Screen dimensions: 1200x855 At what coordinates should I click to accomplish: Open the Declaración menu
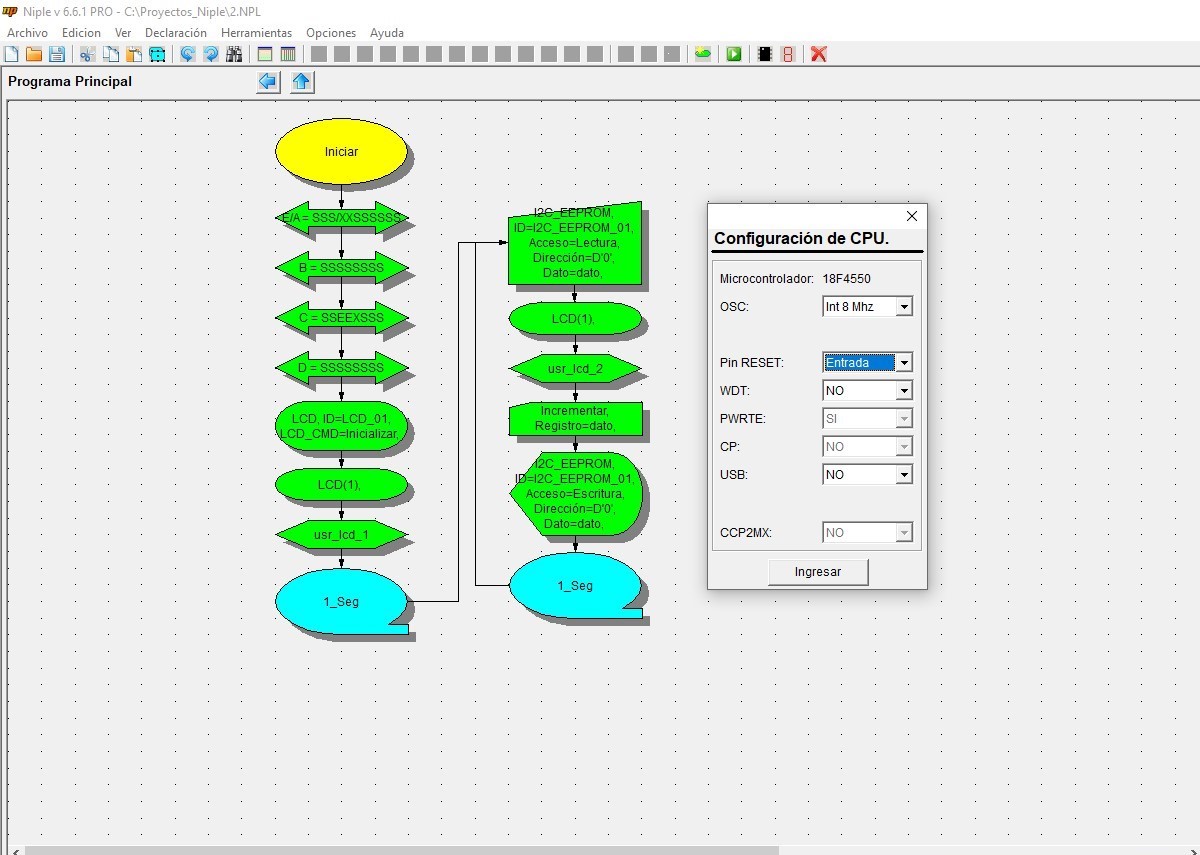tap(176, 33)
